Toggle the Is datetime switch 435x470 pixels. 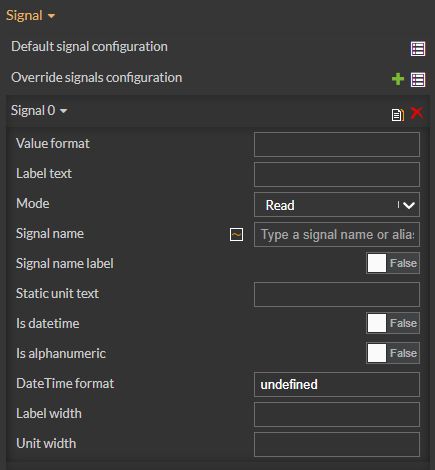[x=393, y=323]
